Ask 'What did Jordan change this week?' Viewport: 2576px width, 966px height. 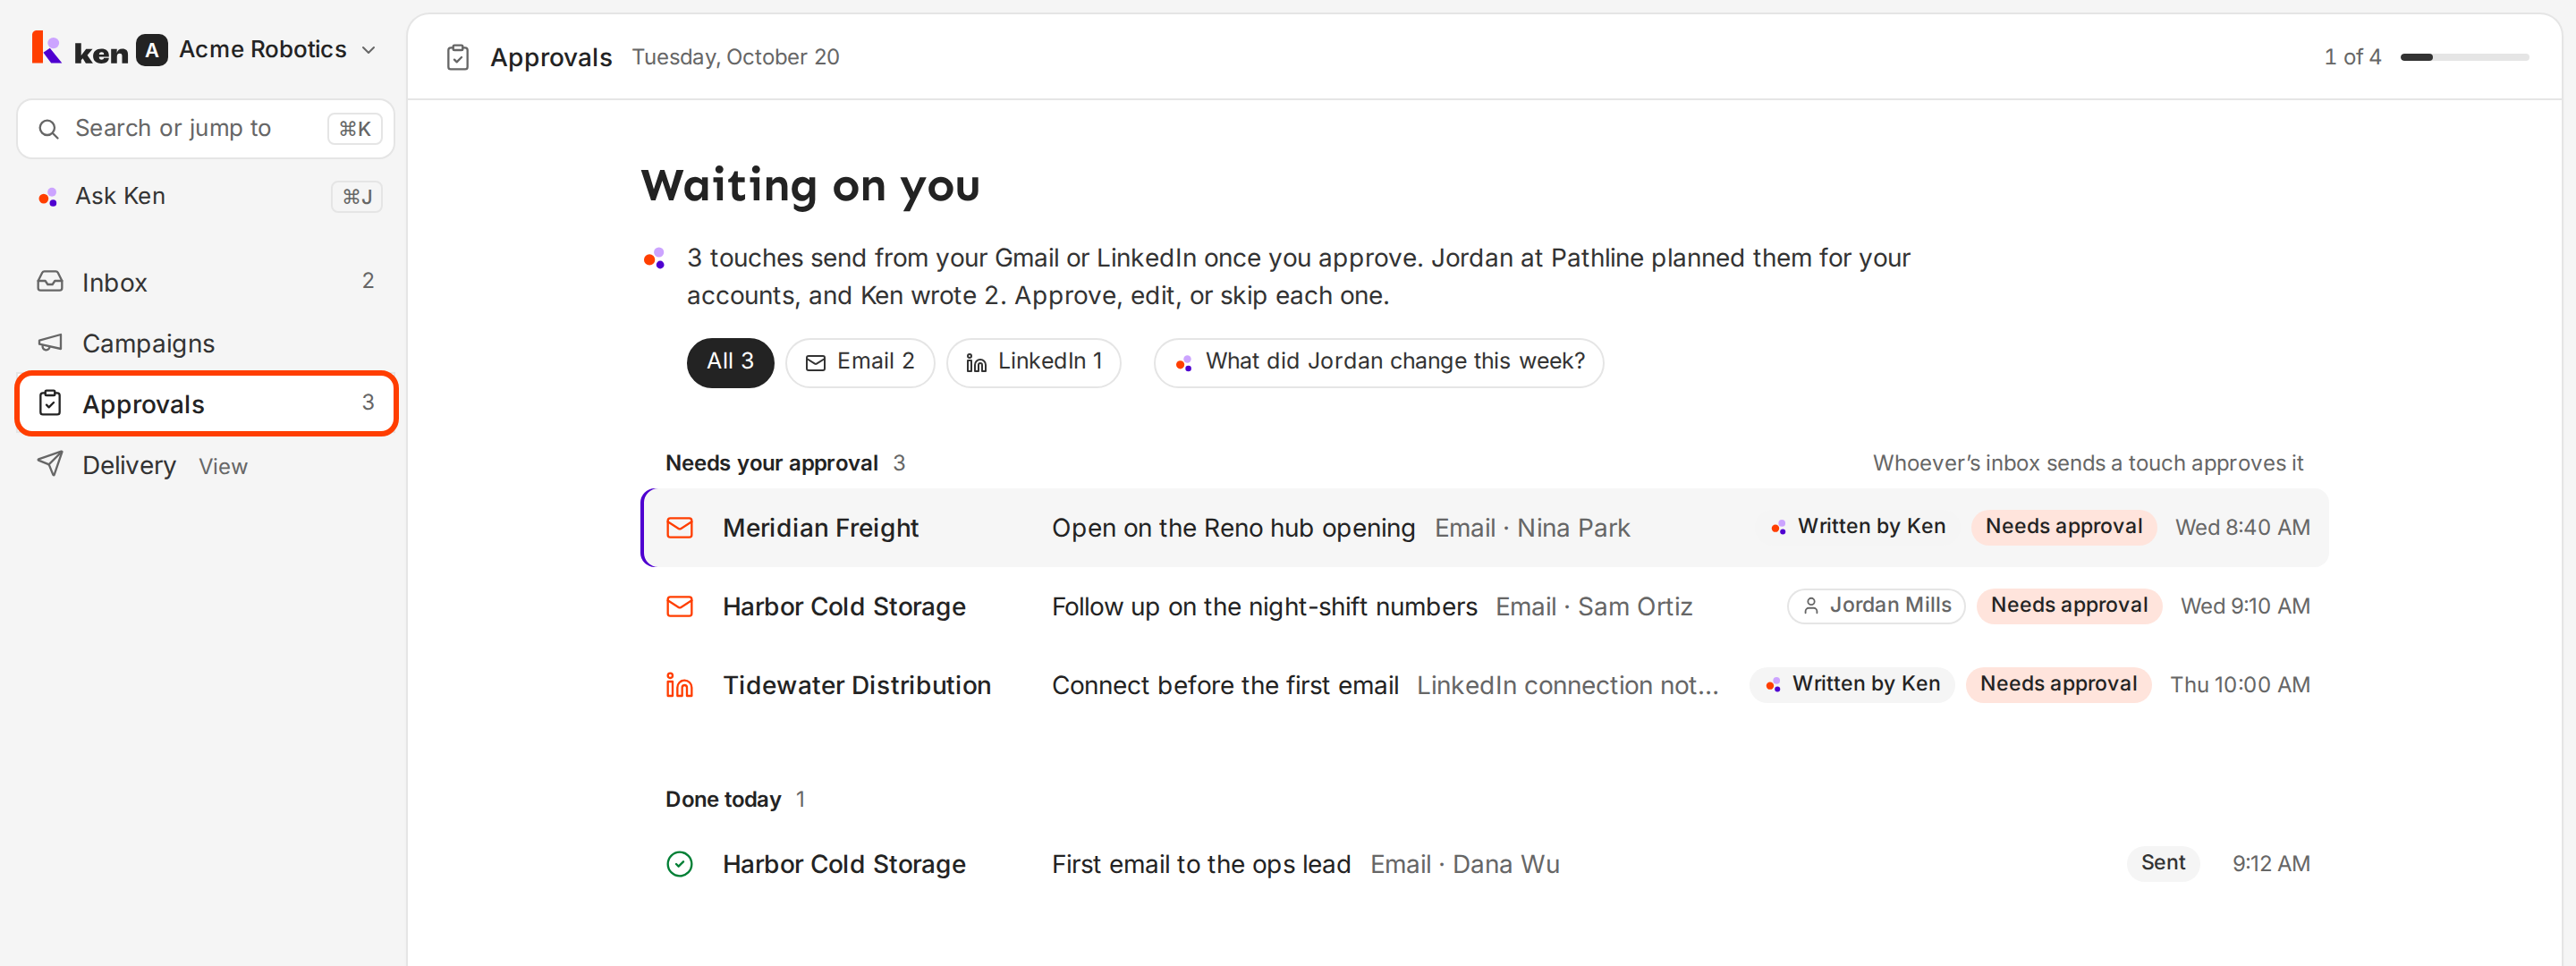tap(1379, 362)
